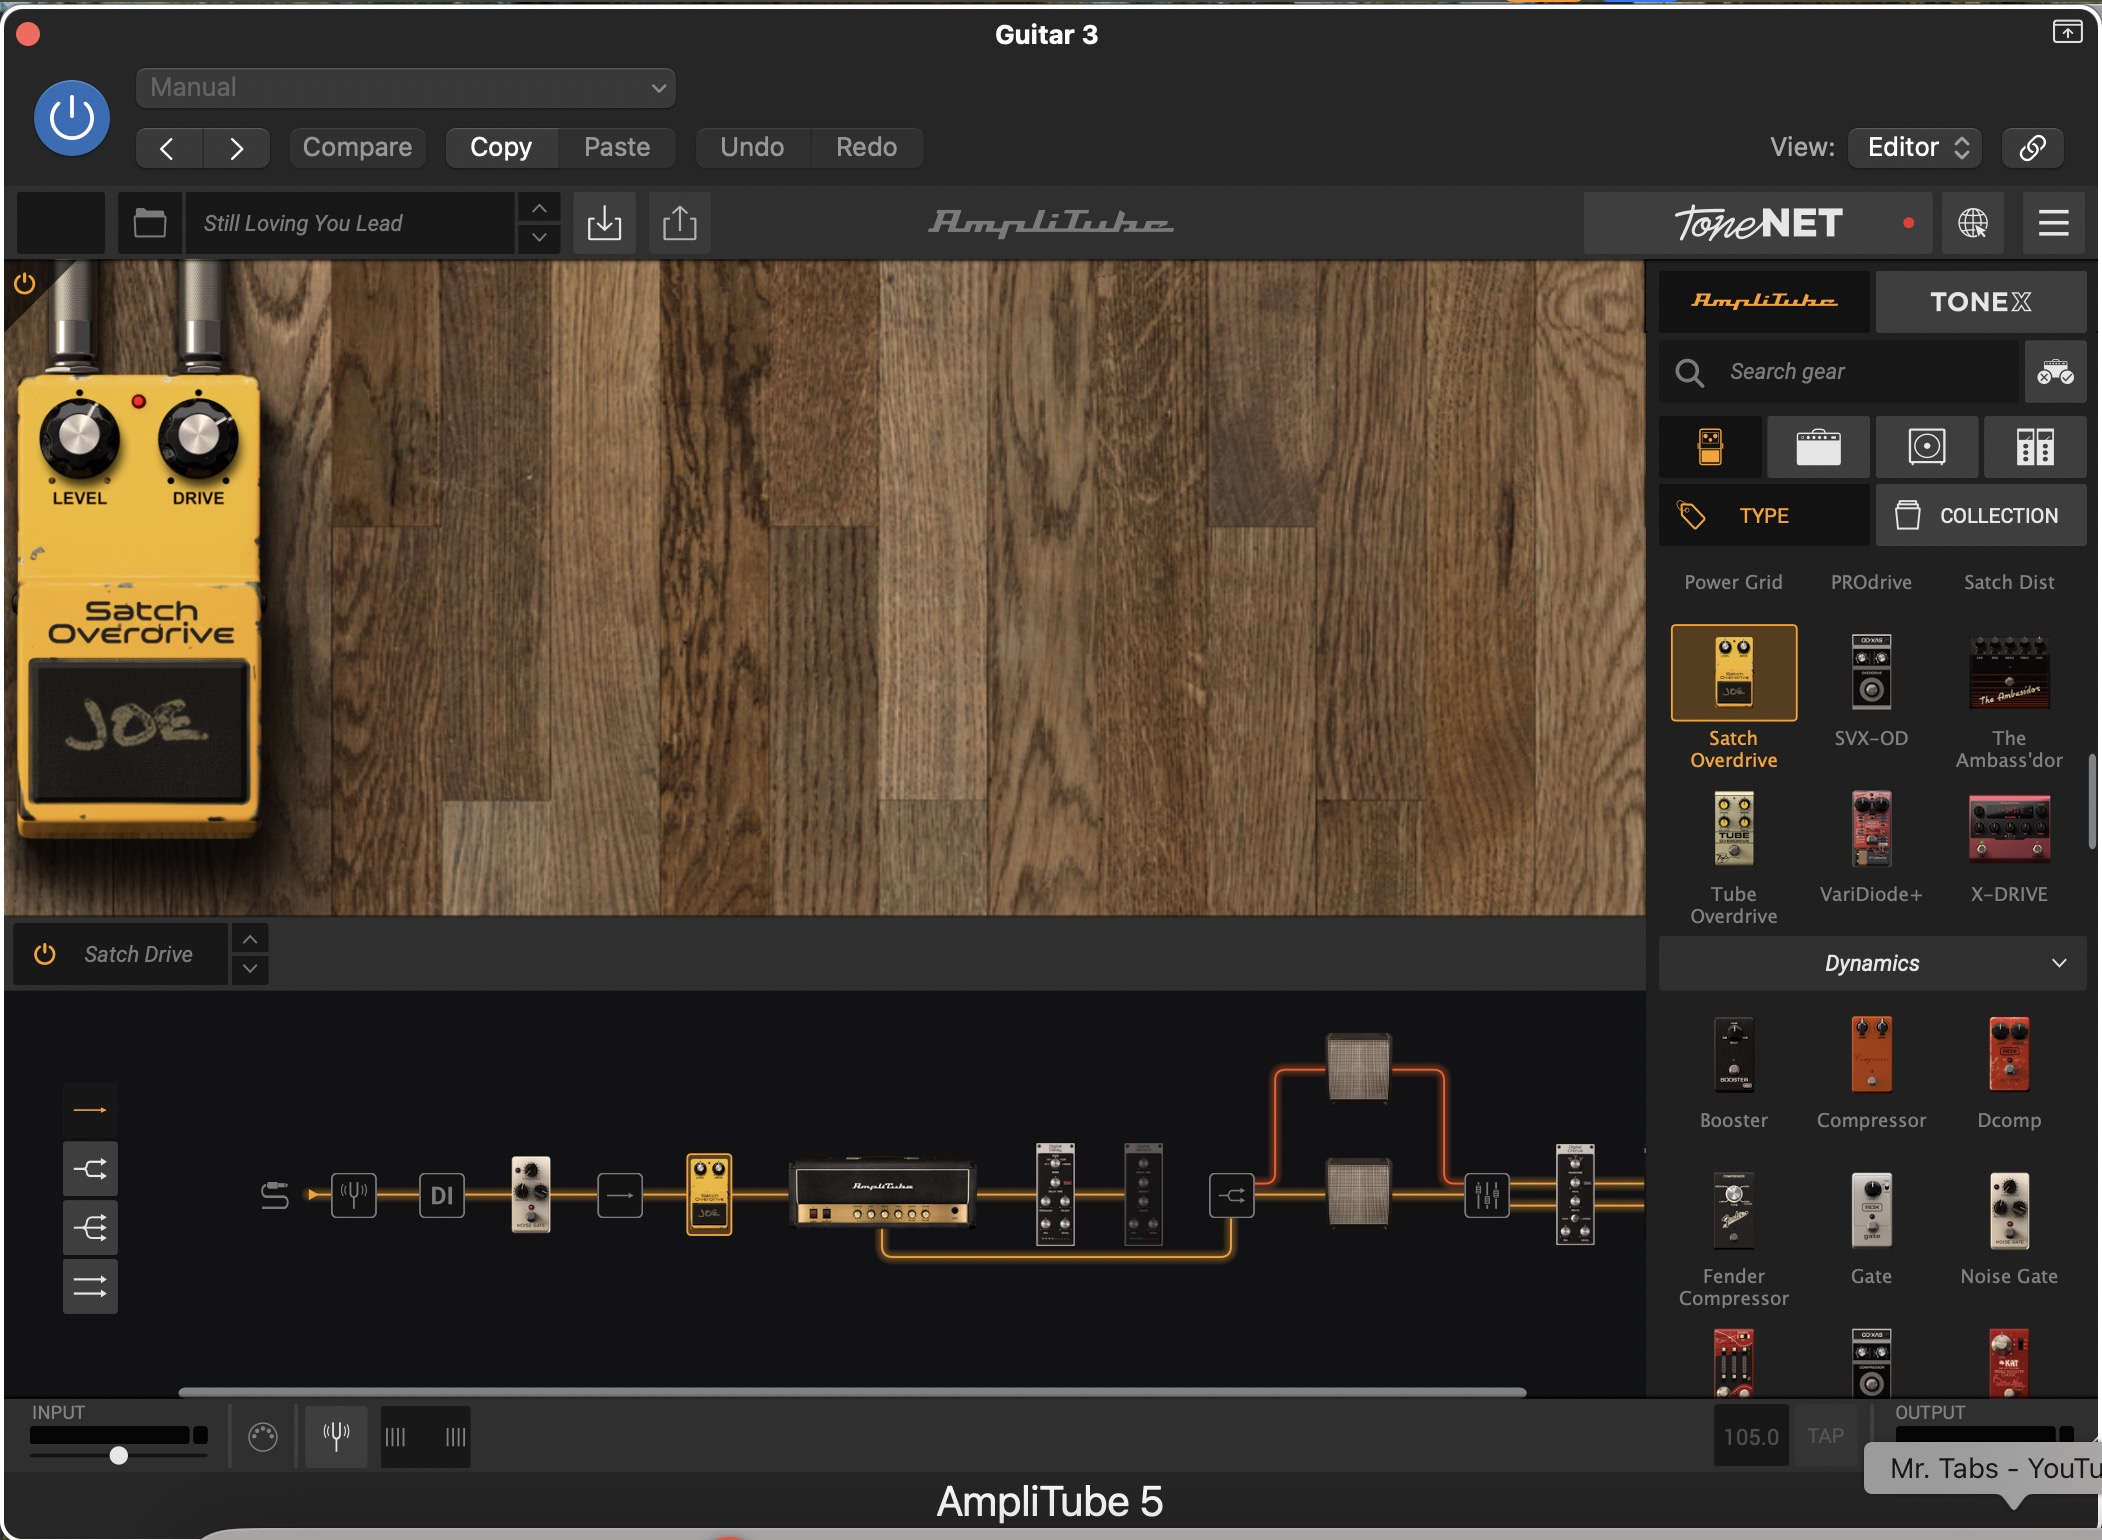
Task: Open the preset browser folder icon
Action: [x=150, y=223]
